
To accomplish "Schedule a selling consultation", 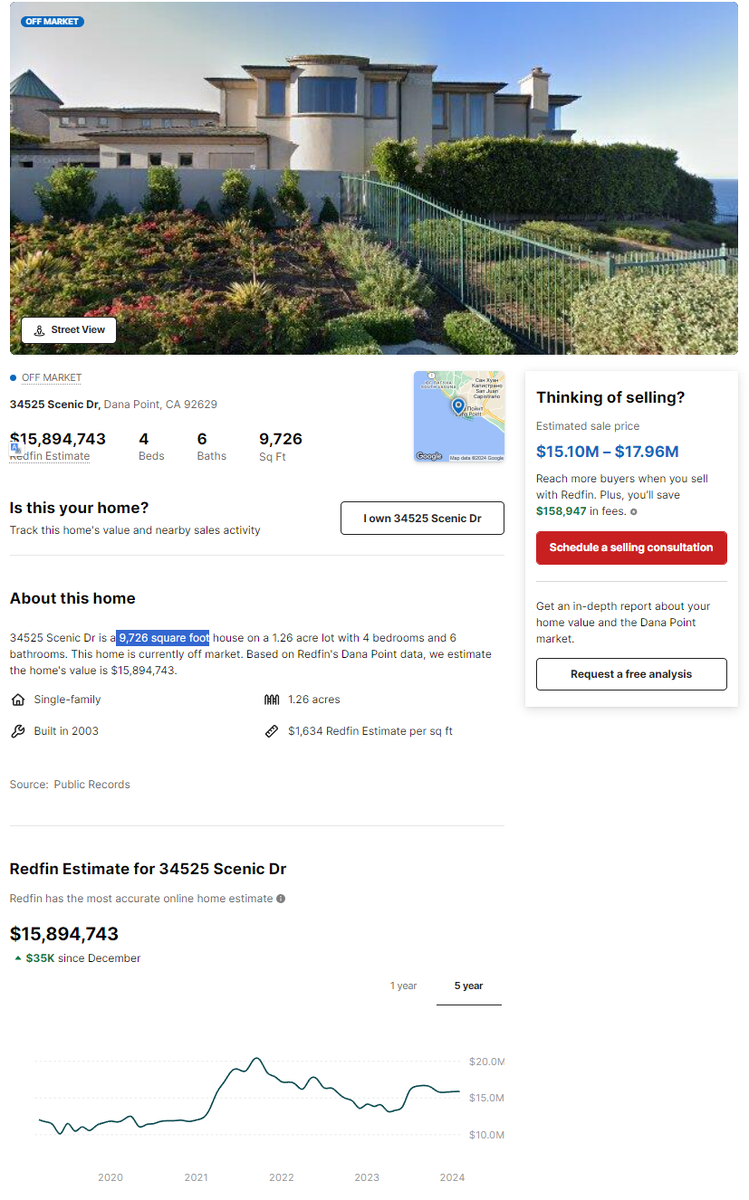I will click(631, 548).
